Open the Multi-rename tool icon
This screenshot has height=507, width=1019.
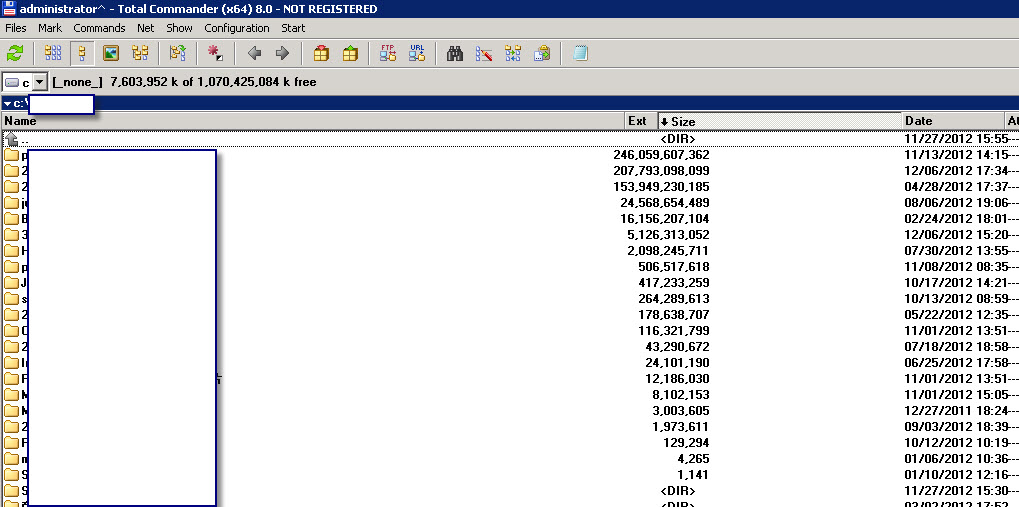[x=484, y=53]
